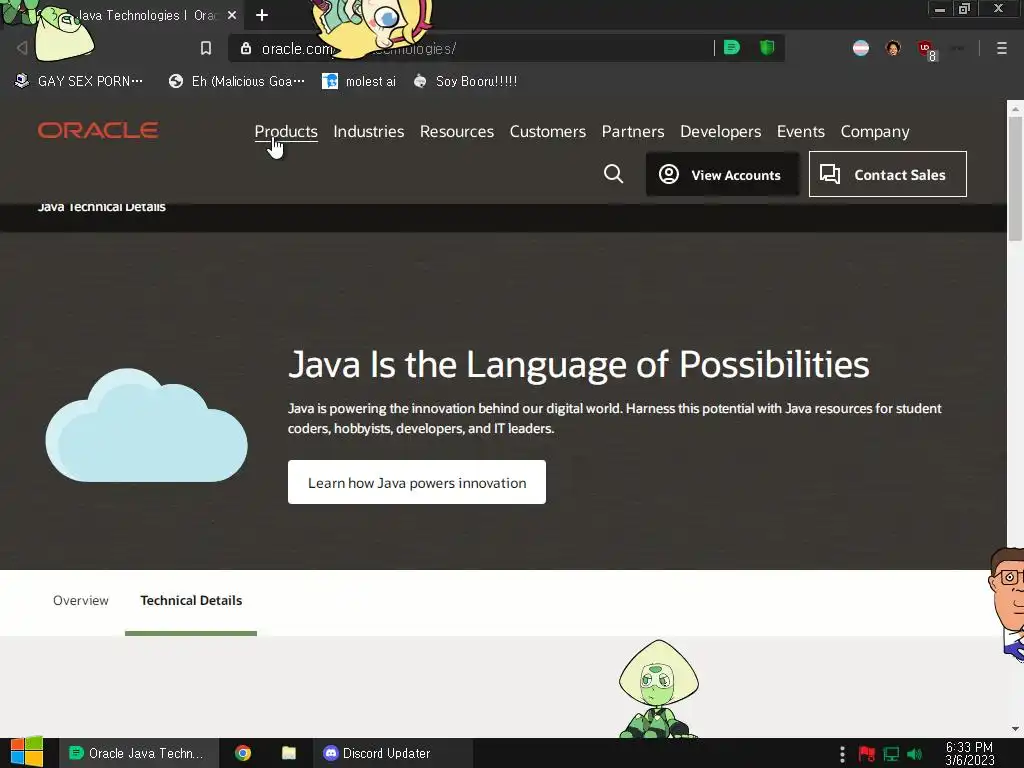Open the Customers menu
The image size is (1024, 768).
[x=547, y=131]
